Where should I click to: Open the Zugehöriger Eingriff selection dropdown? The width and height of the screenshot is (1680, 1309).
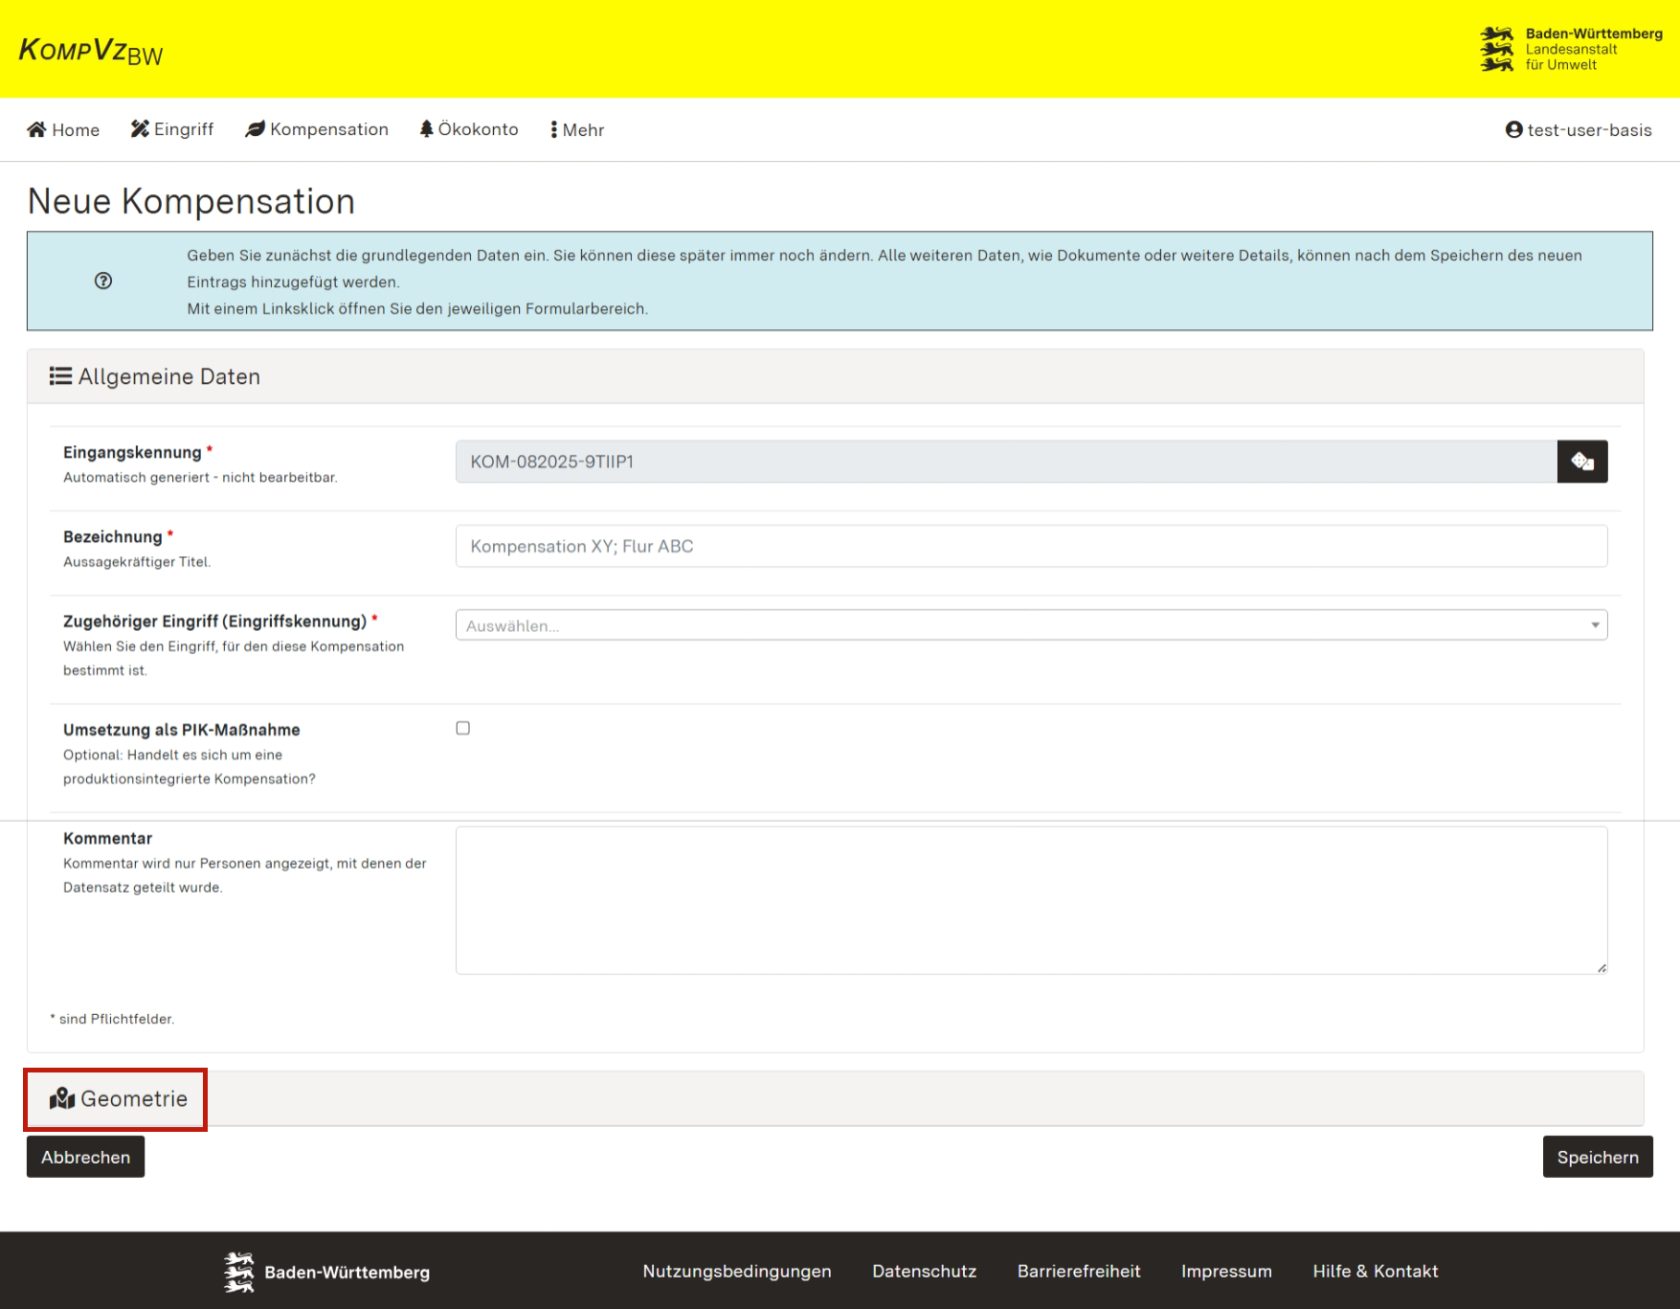(x=1030, y=624)
